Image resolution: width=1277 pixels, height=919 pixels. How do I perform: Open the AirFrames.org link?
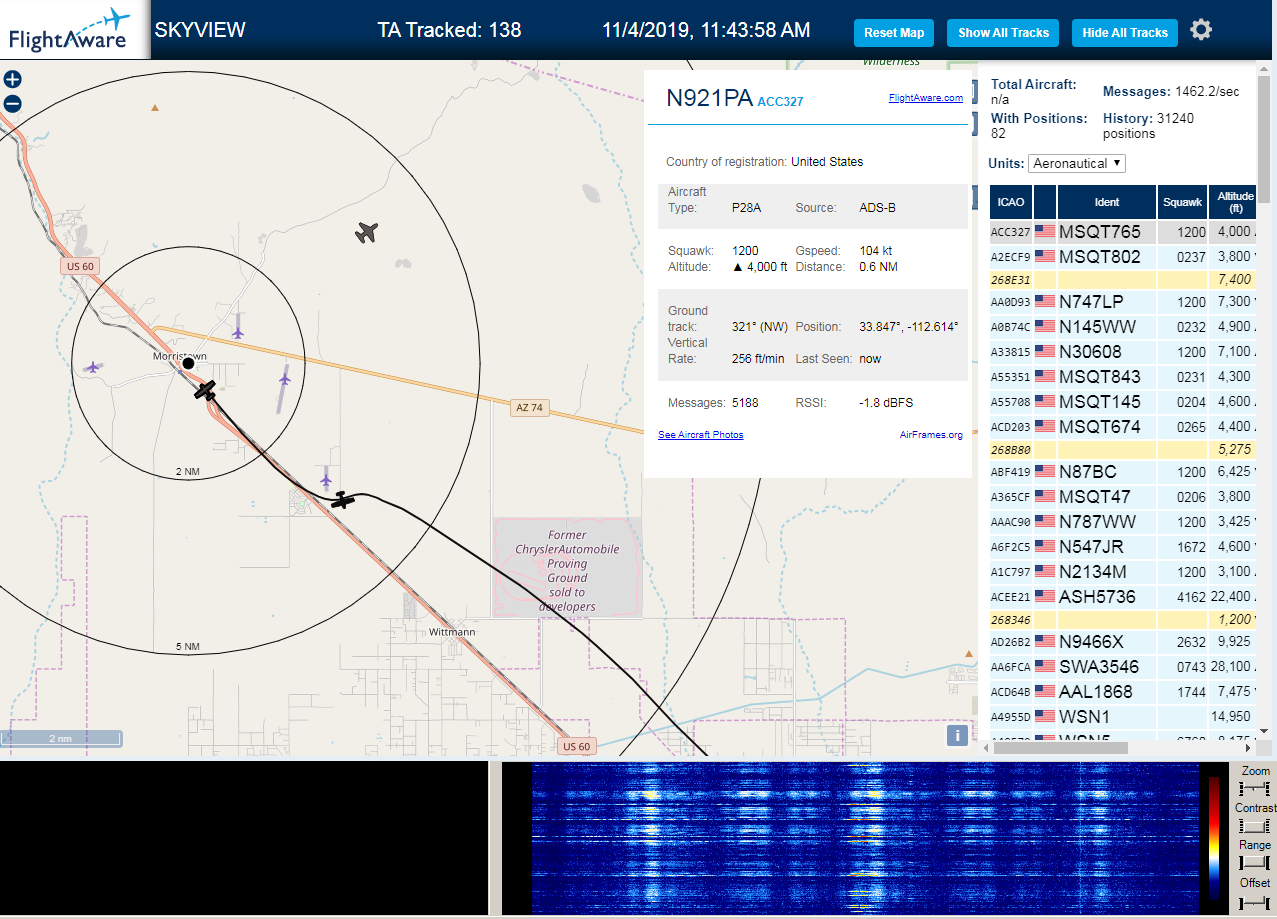tap(931, 435)
